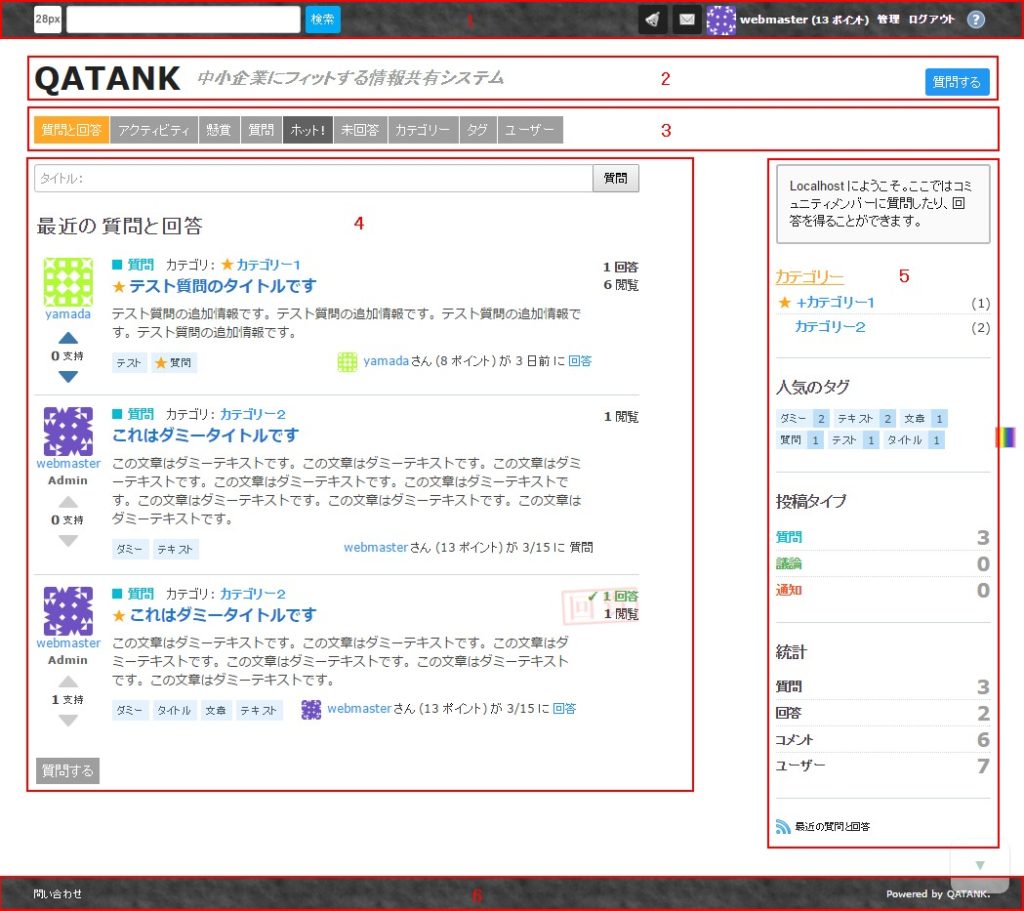Click the テスト tag on first question
This screenshot has width=1024, height=911.
(129, 362)
